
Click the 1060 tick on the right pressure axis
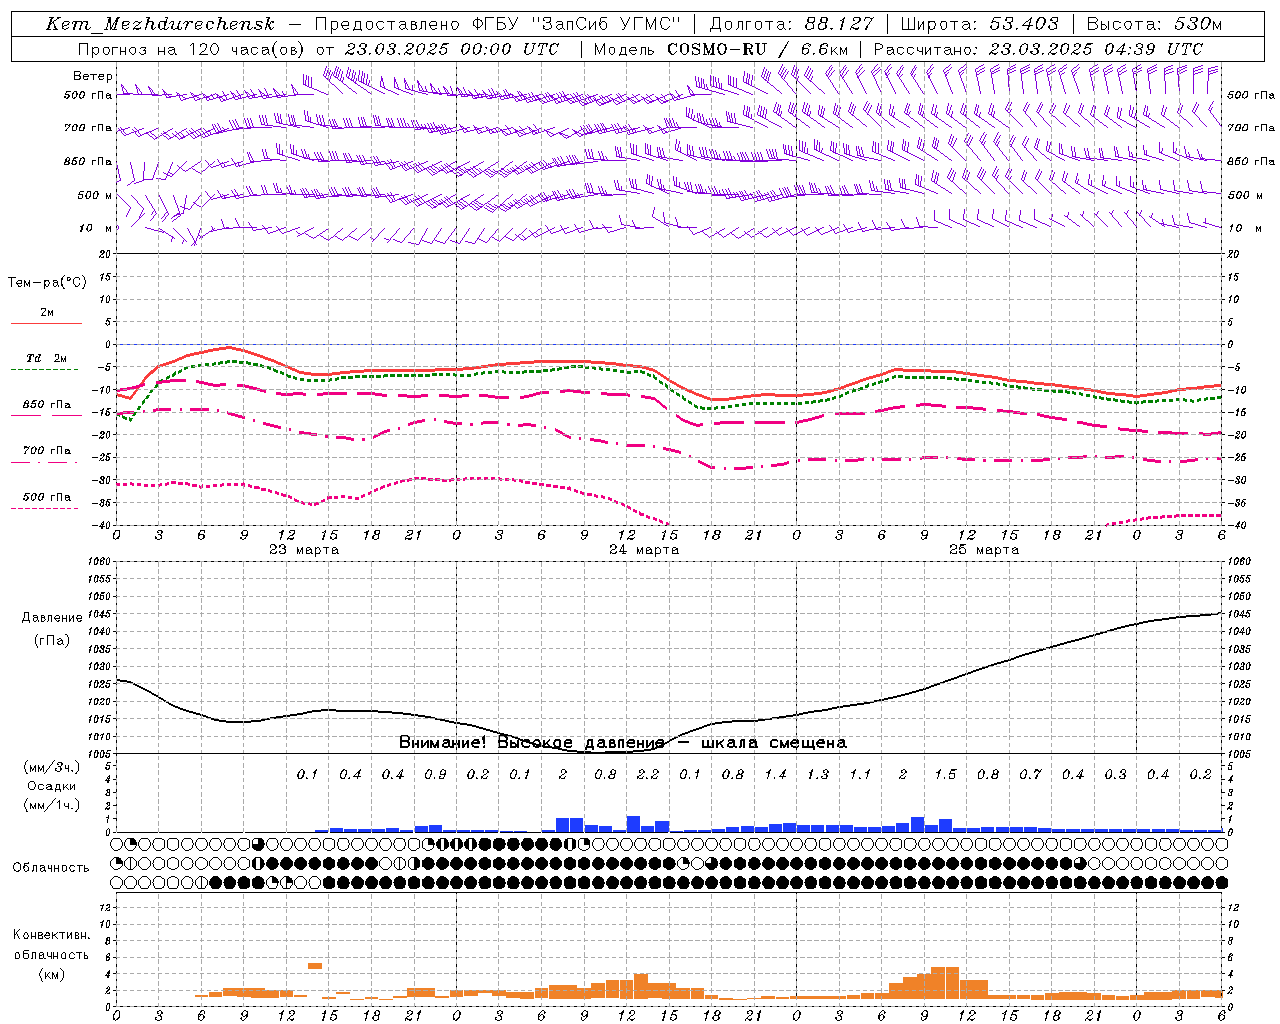click(x=1238, y=562)
